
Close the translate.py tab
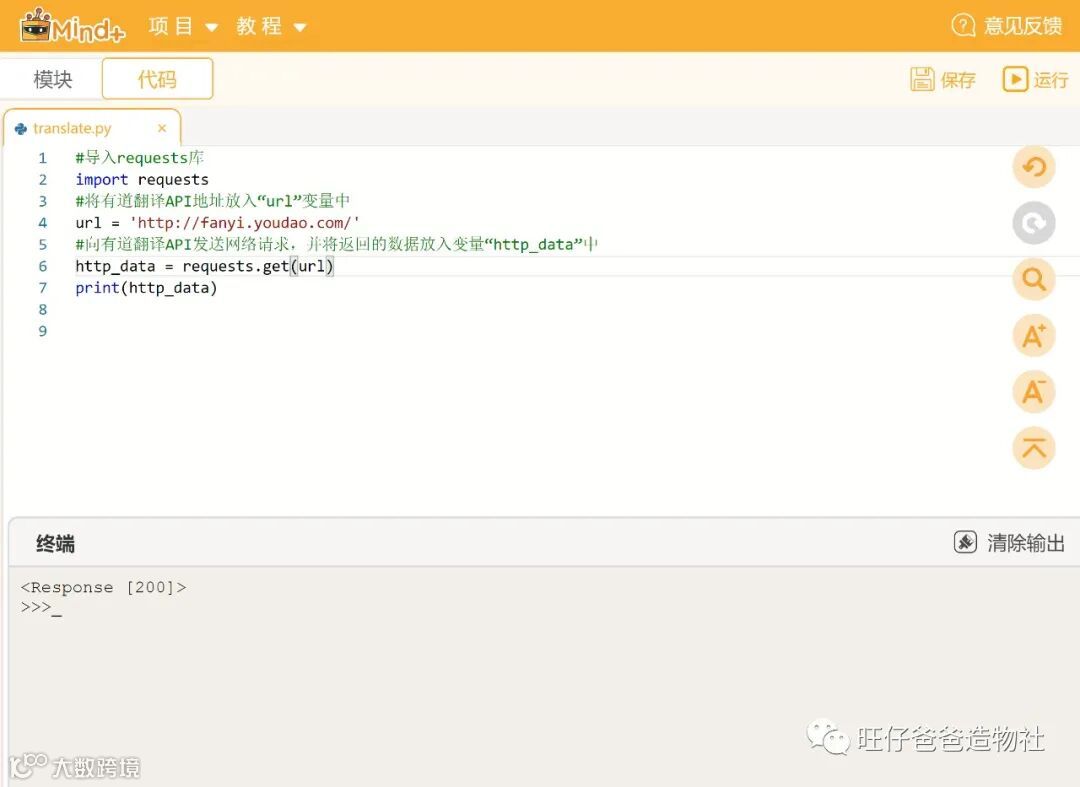tap(162, 128)
